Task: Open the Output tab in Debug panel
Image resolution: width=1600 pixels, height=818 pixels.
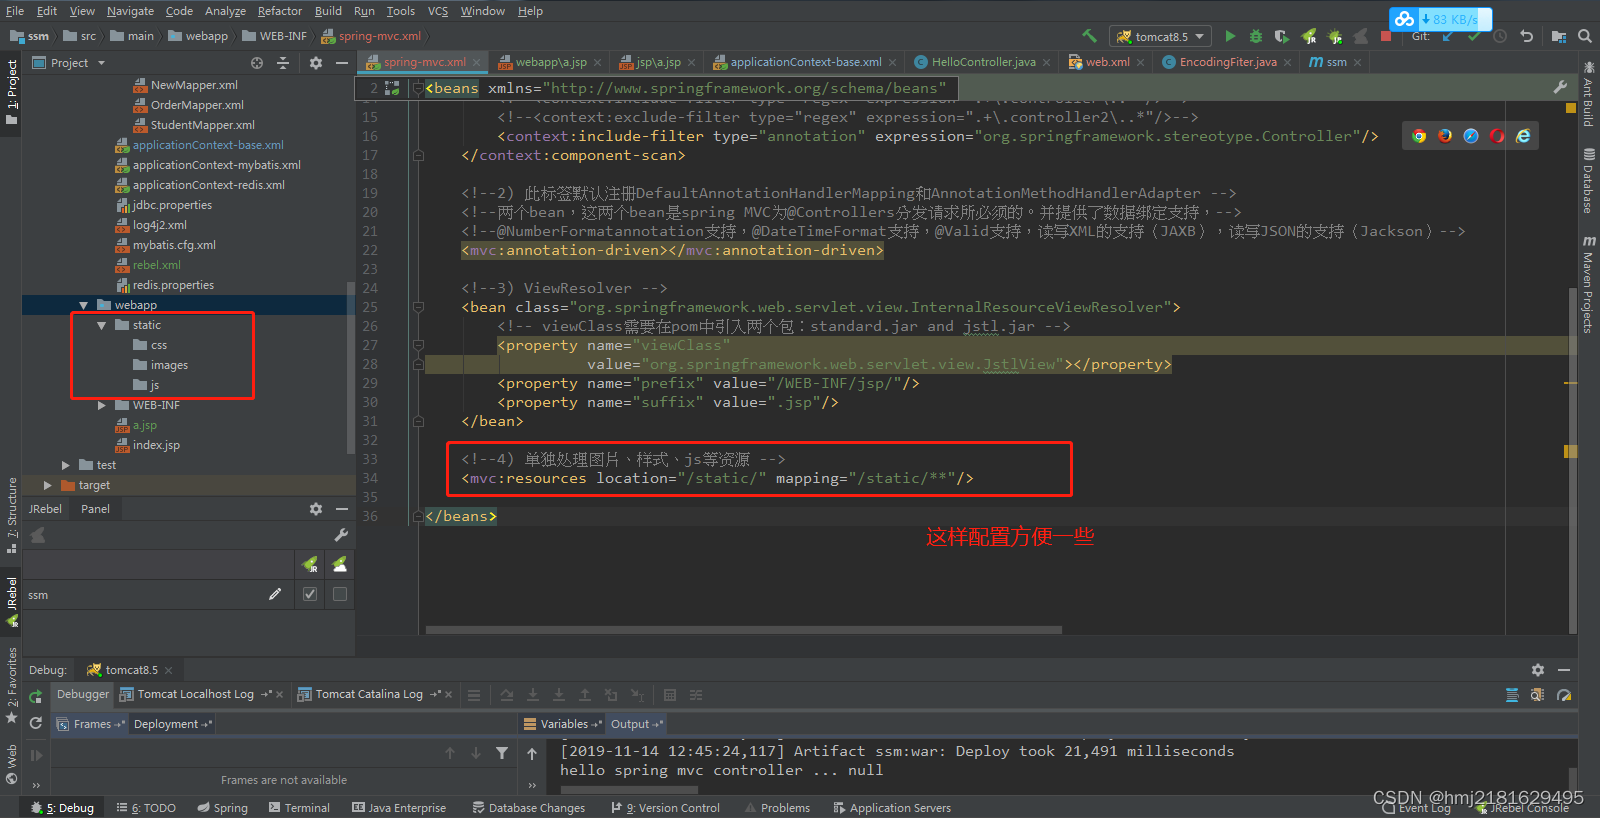Action: [635, 724]
